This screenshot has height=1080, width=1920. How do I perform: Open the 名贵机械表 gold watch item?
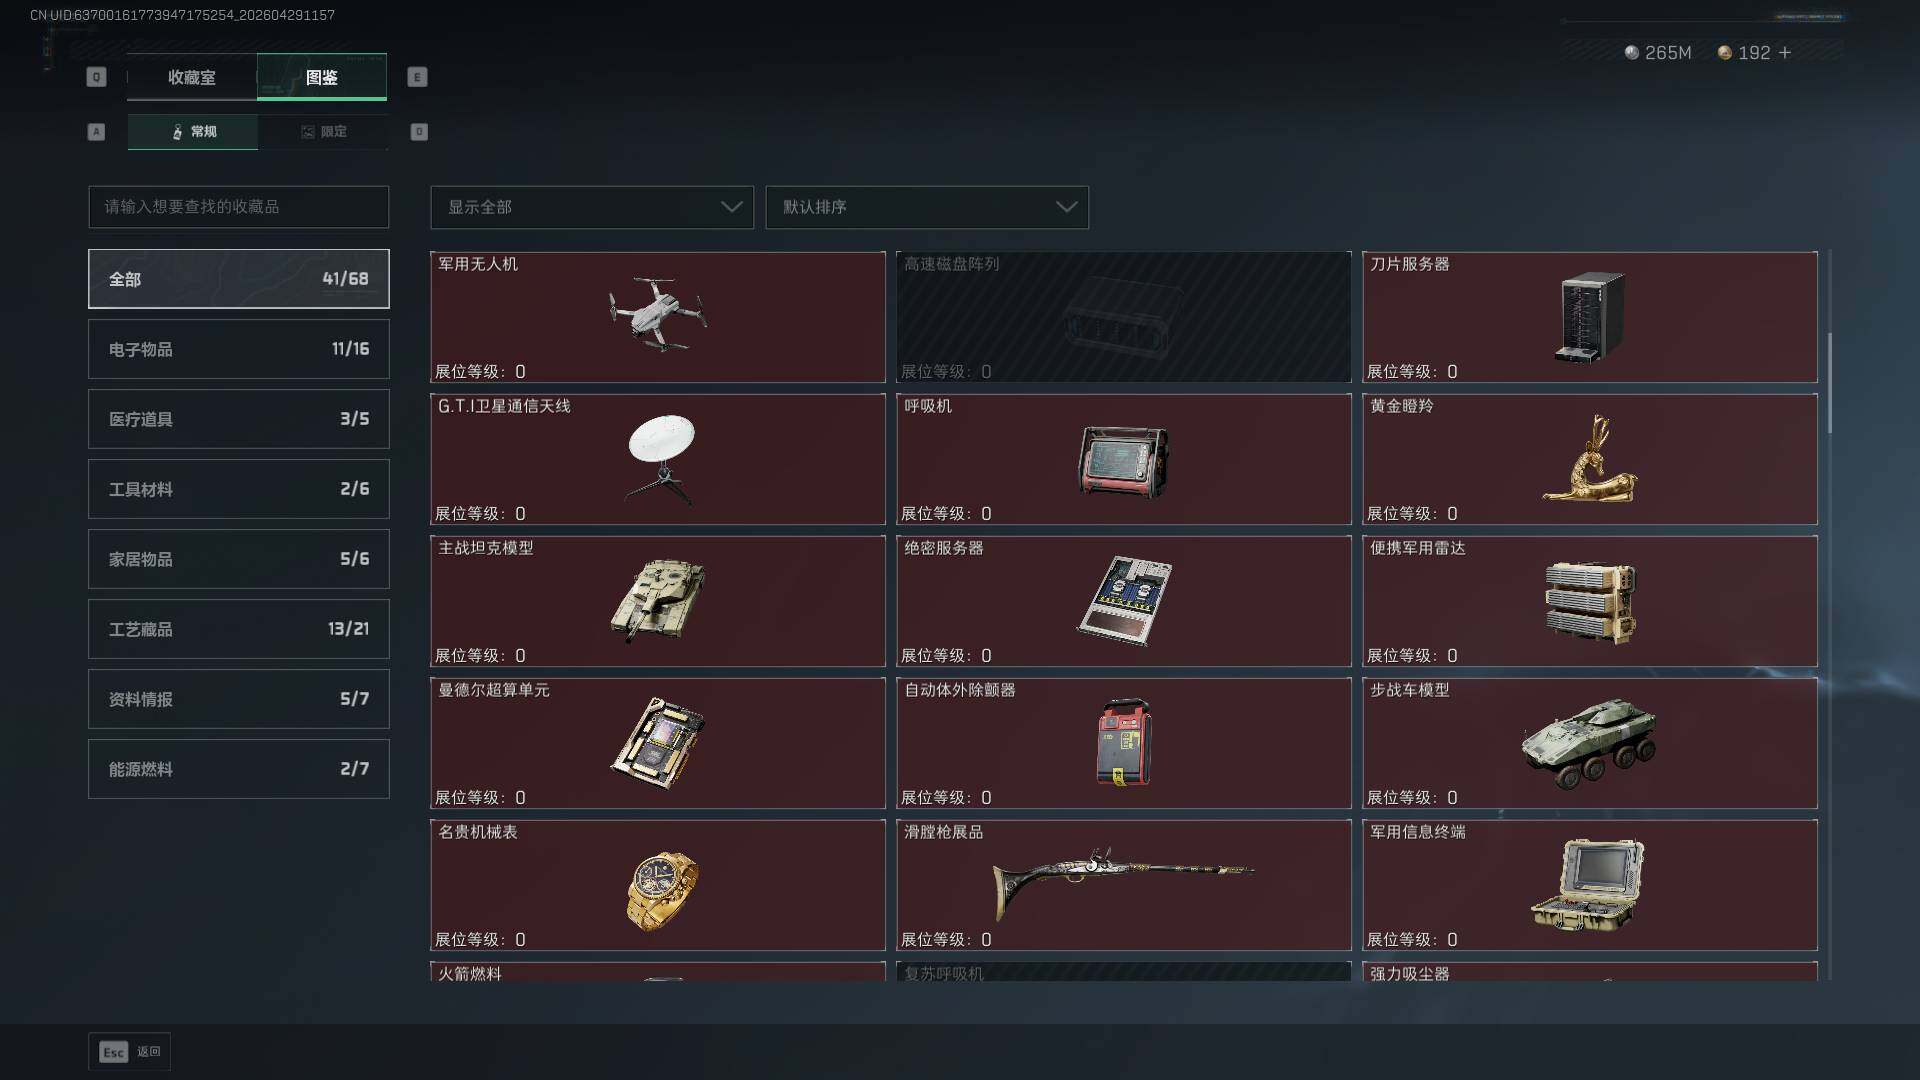click(x=658, y=885)
